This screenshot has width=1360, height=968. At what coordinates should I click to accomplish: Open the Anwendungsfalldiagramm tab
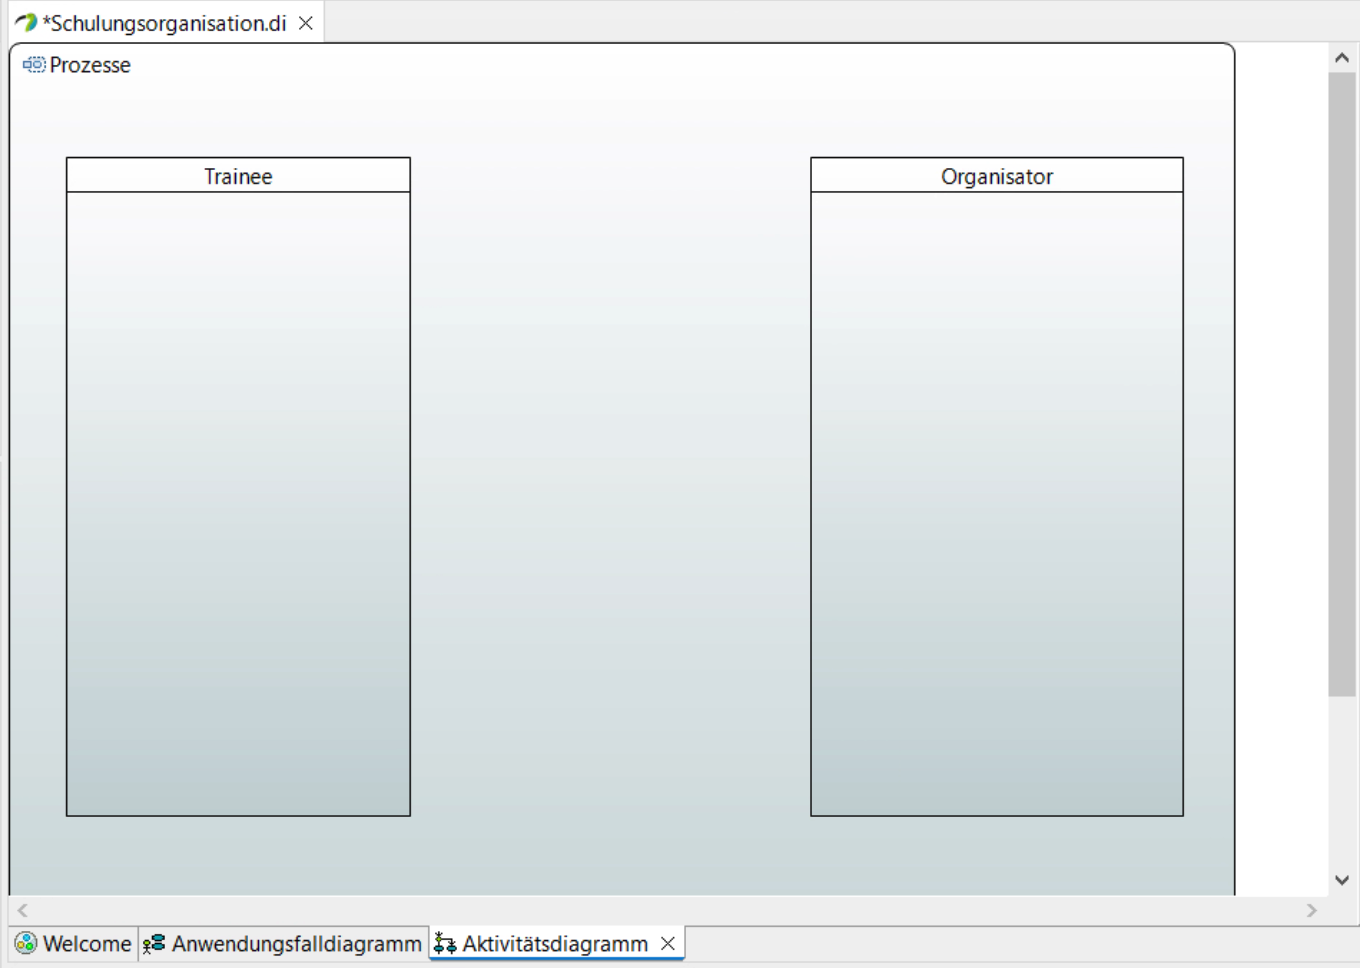pyautogui.click(x=284, y=944)
